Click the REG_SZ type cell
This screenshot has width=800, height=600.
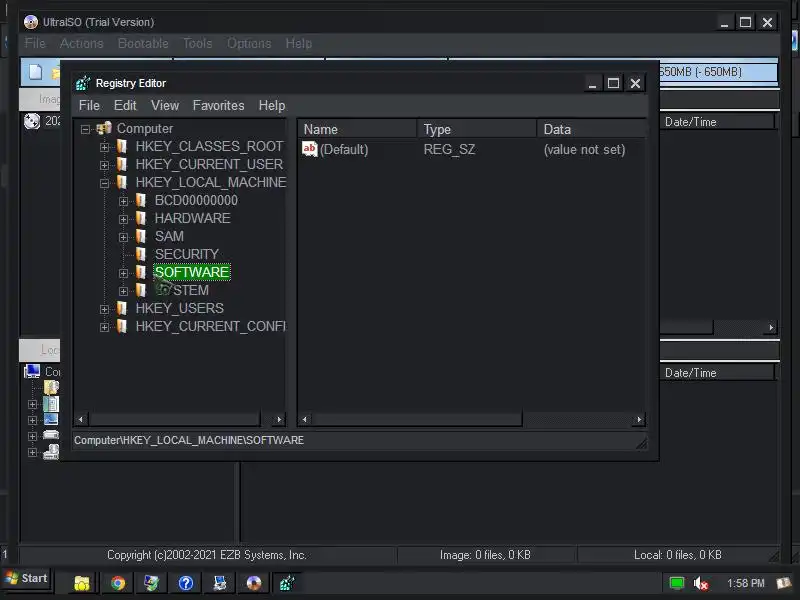tap(449, 149)
